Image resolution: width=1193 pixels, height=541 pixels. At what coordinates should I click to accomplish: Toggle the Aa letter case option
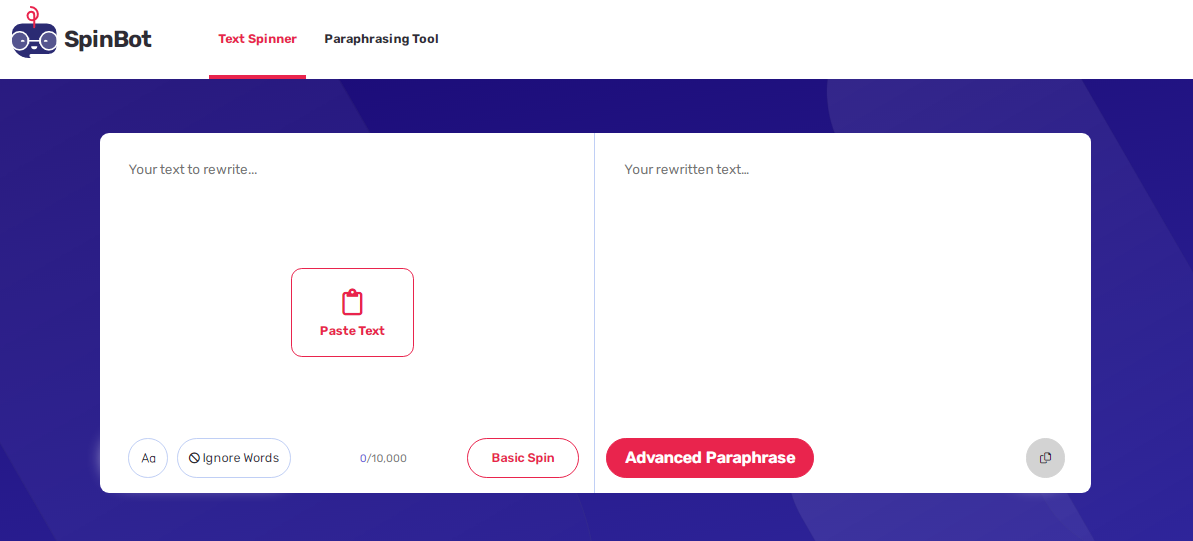tap(148, 458)
